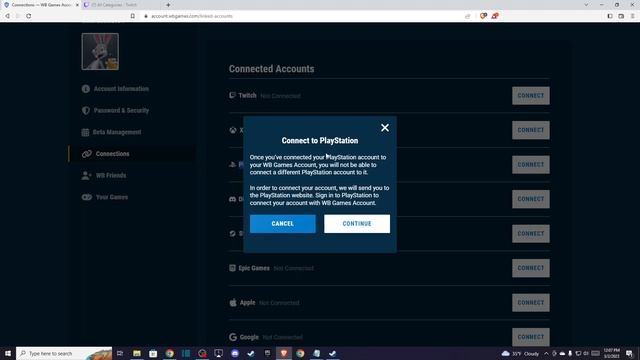This screenshot has height=360, width=640.
Task: Click the Beta Management grid icon
Action: pyautogui.click(x=85, y=132)
